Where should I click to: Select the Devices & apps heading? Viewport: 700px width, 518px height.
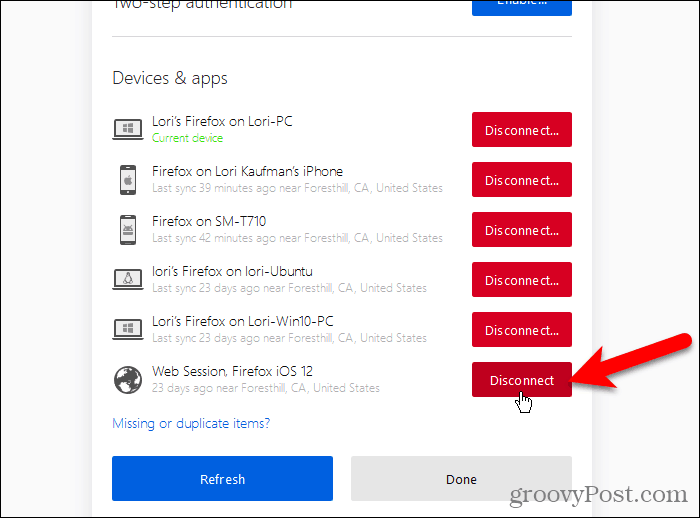click(x=170, y=78)
